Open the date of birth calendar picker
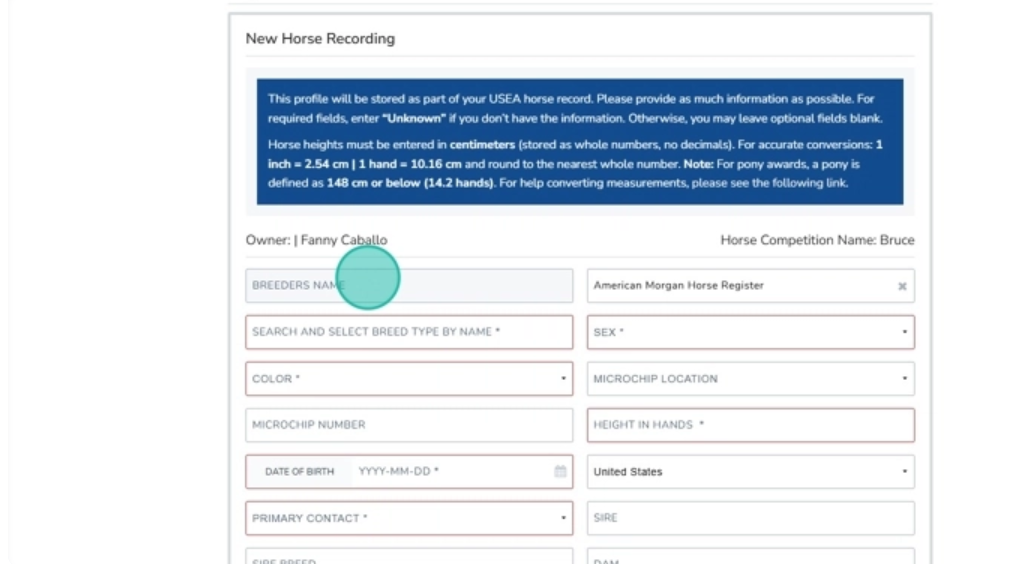This screenshot has height=564, width=1028. 560,471
